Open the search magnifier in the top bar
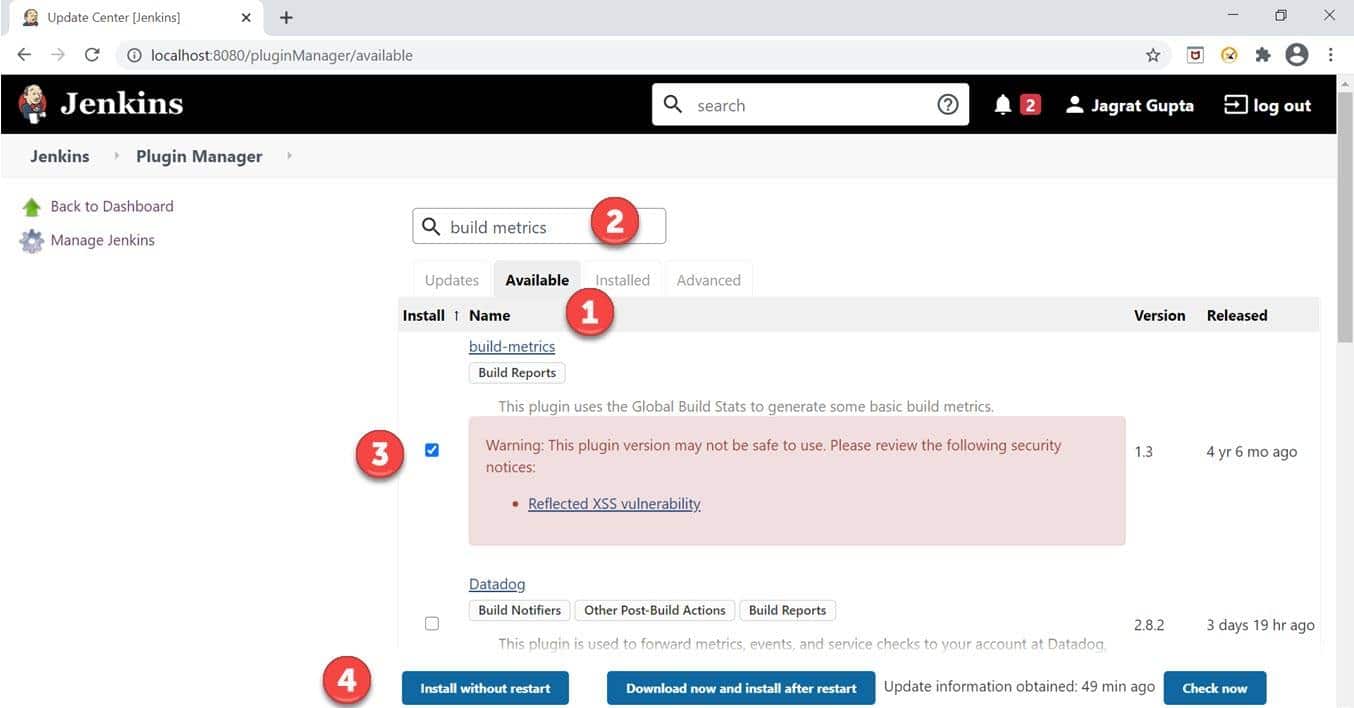The width and height of the screenshot is (1354, 708). tap(672, 104)
